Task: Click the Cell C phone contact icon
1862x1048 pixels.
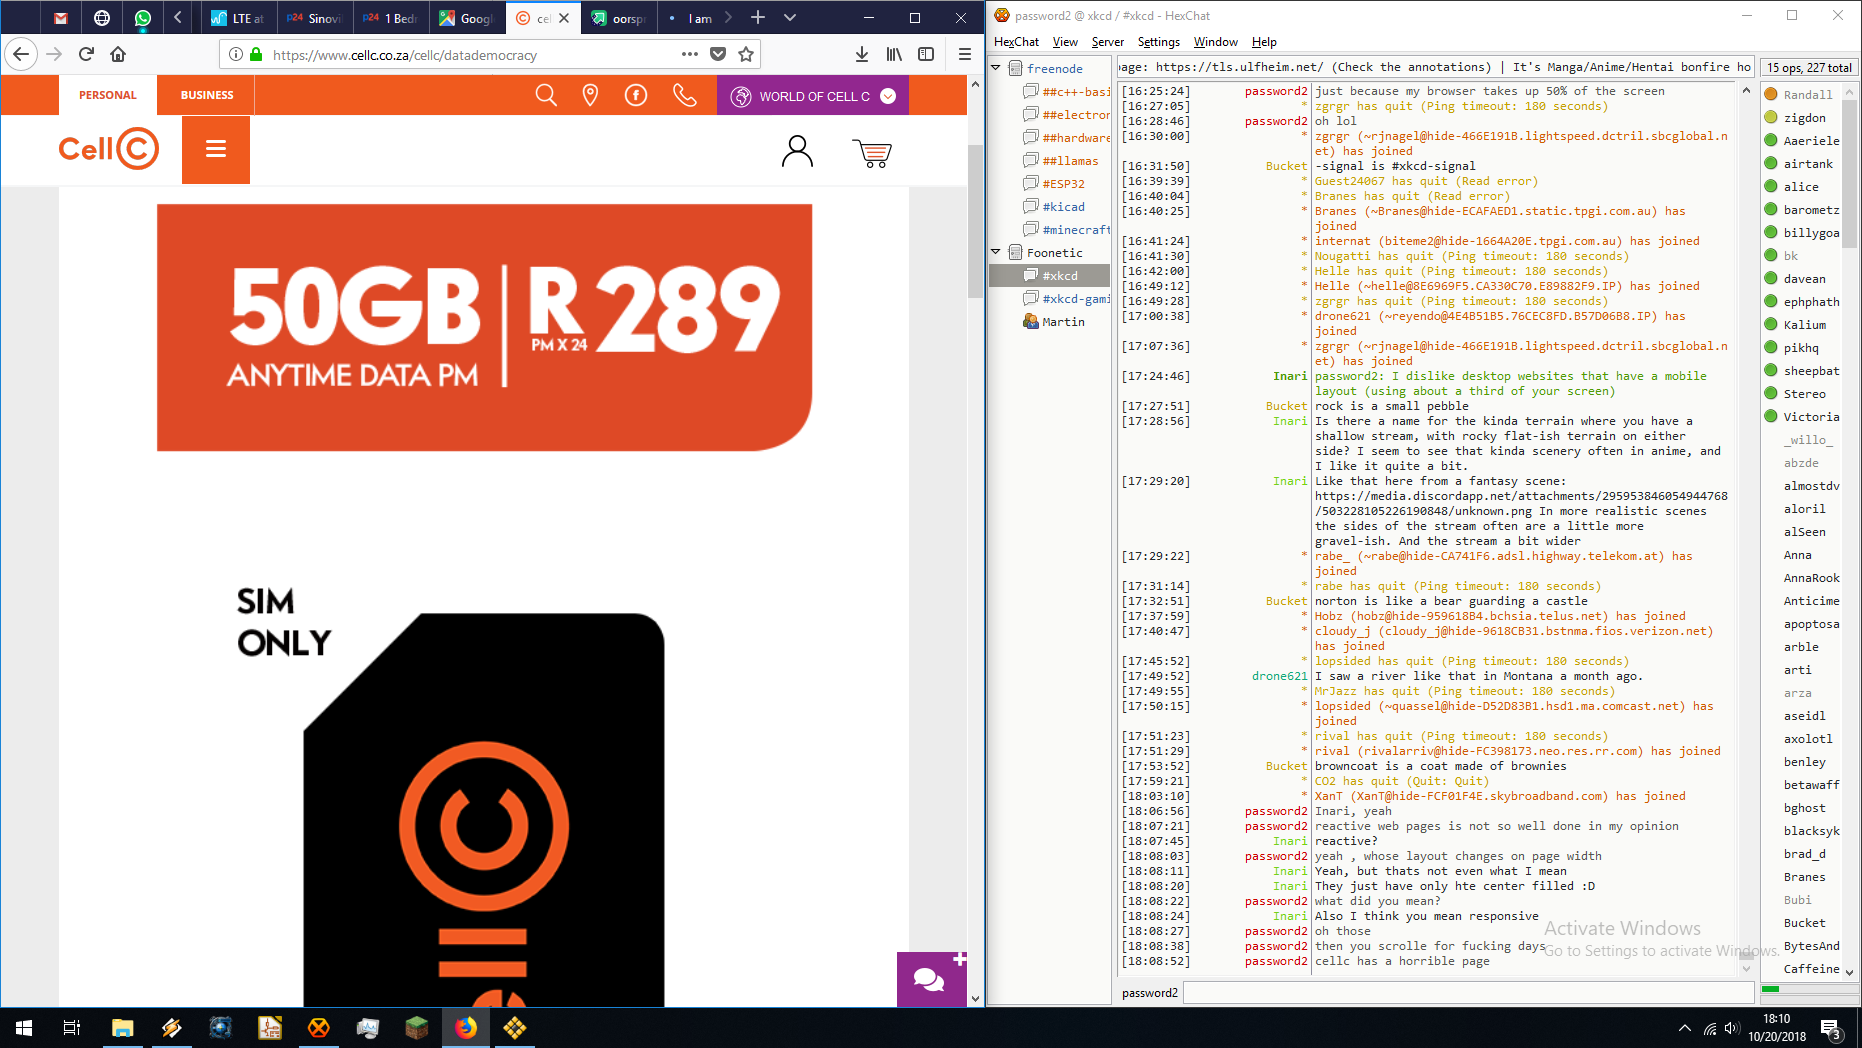Action: click(685, 95)
